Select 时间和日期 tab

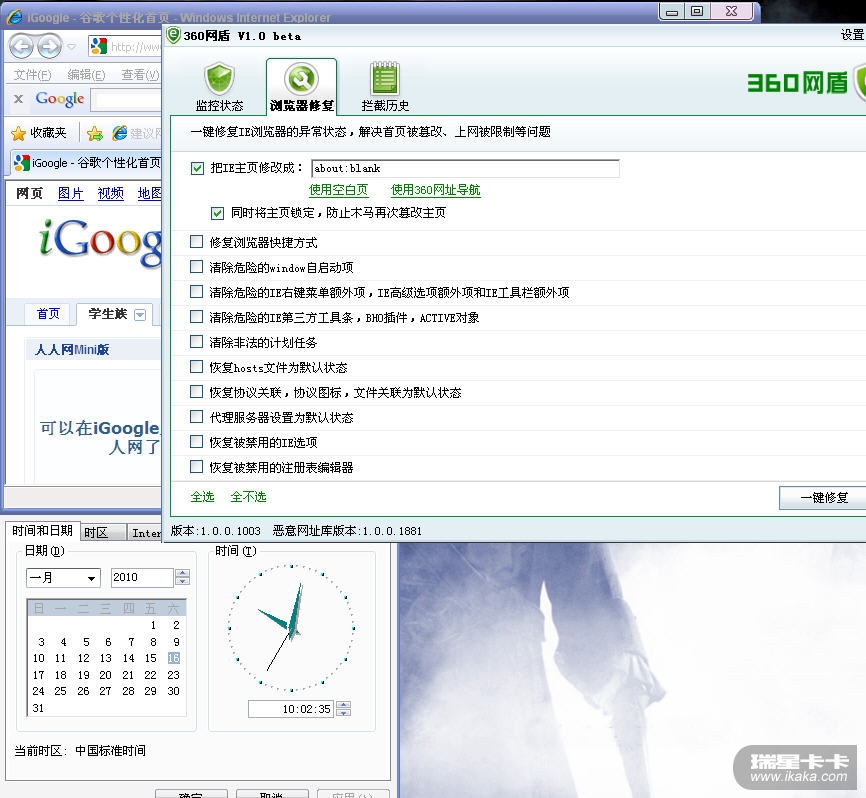43,531
